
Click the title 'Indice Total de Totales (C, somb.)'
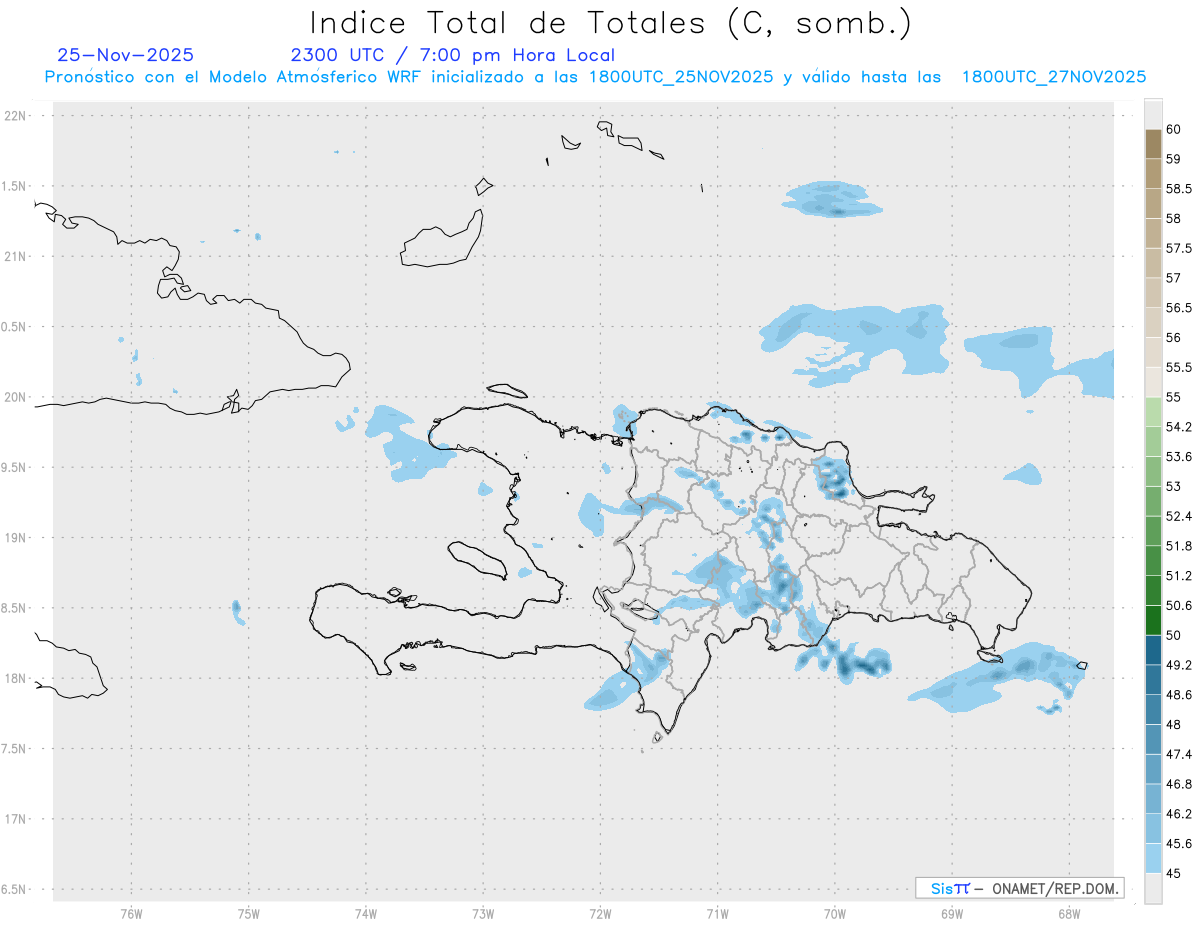tap(610, 23)
